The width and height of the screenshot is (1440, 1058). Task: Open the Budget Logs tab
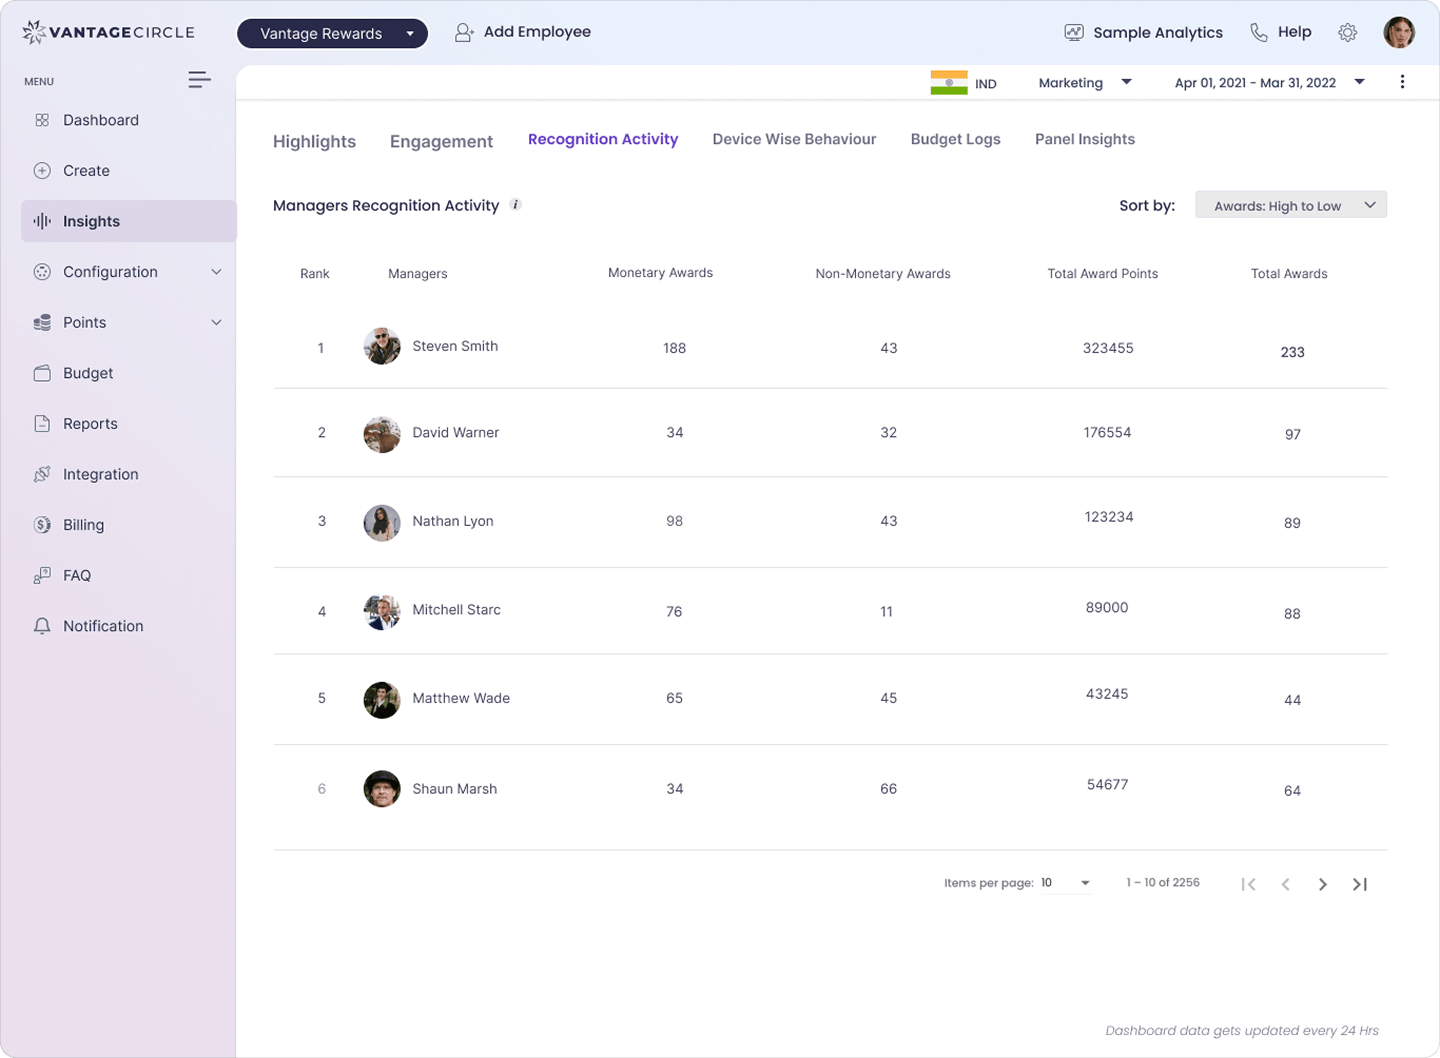955,139
